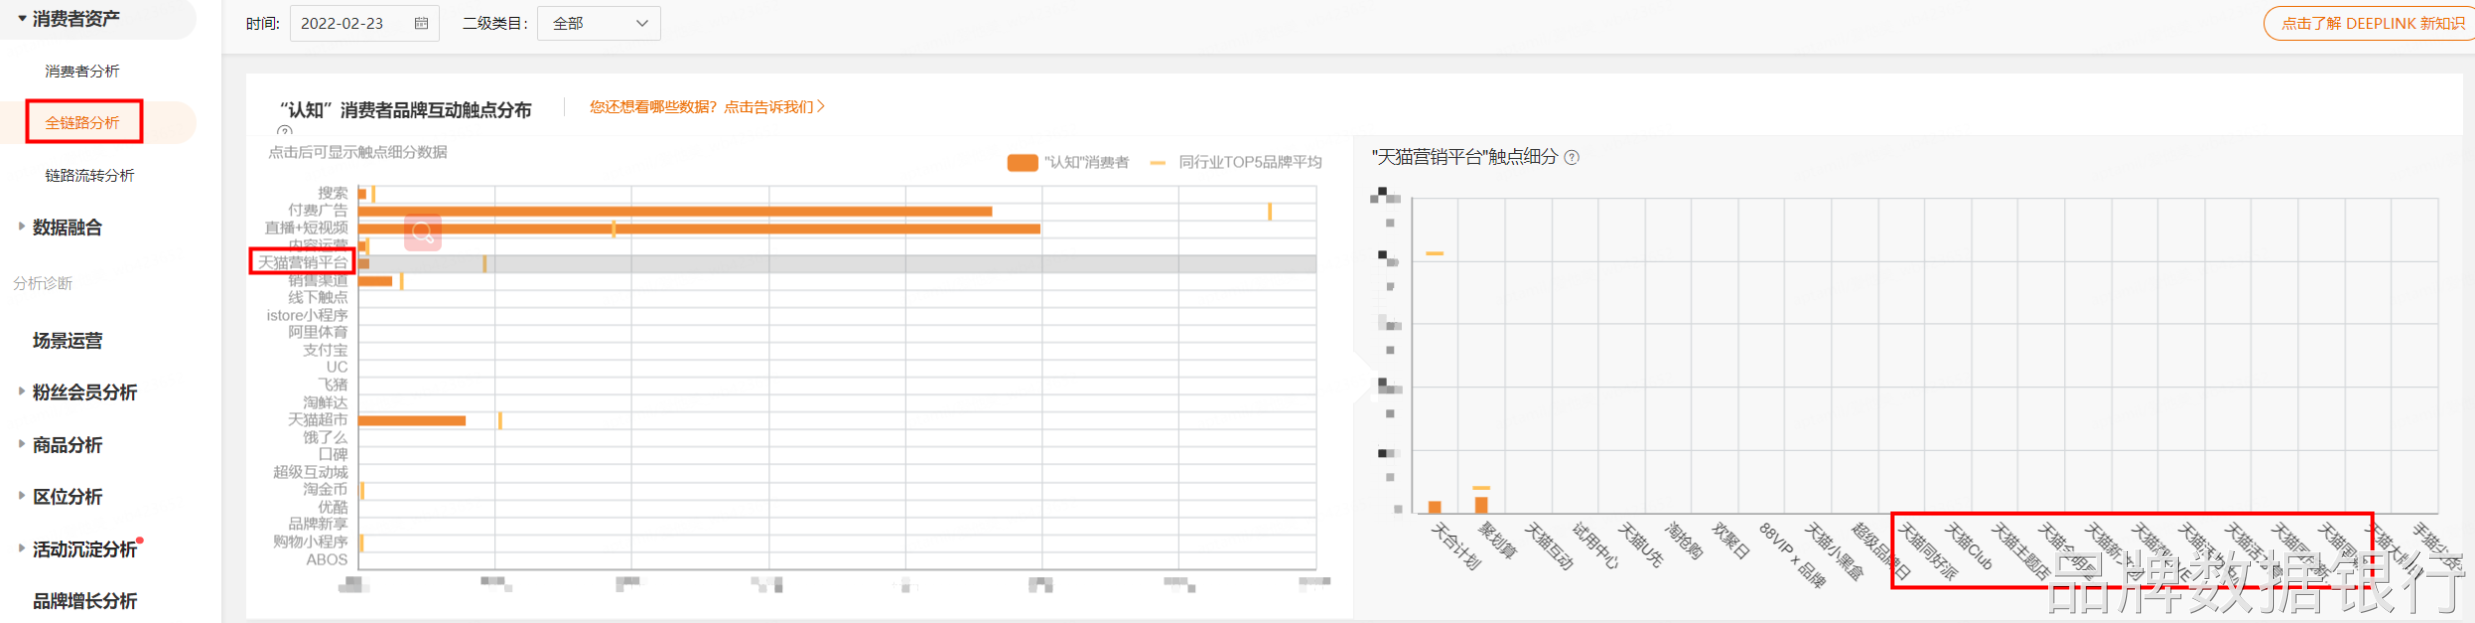2475x623 pixels.
Task: Click the 口碑 row label
Action: click(x=333, y=454)
